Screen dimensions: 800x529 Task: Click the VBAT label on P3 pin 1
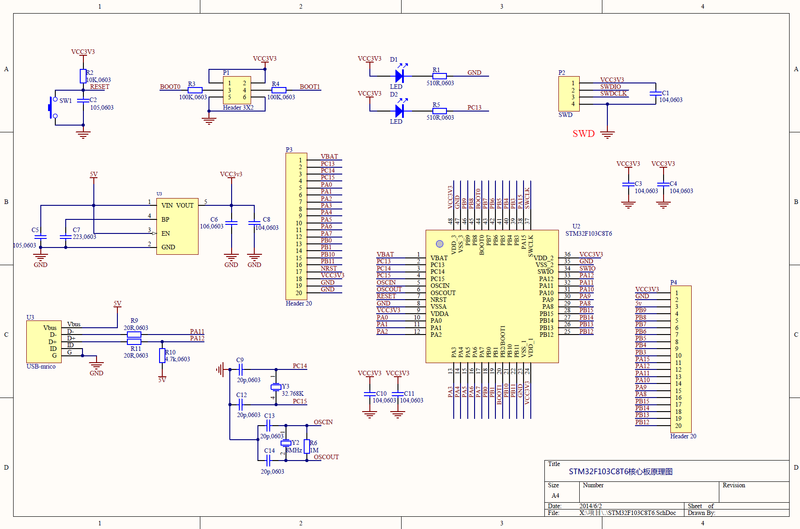point(330,157)
